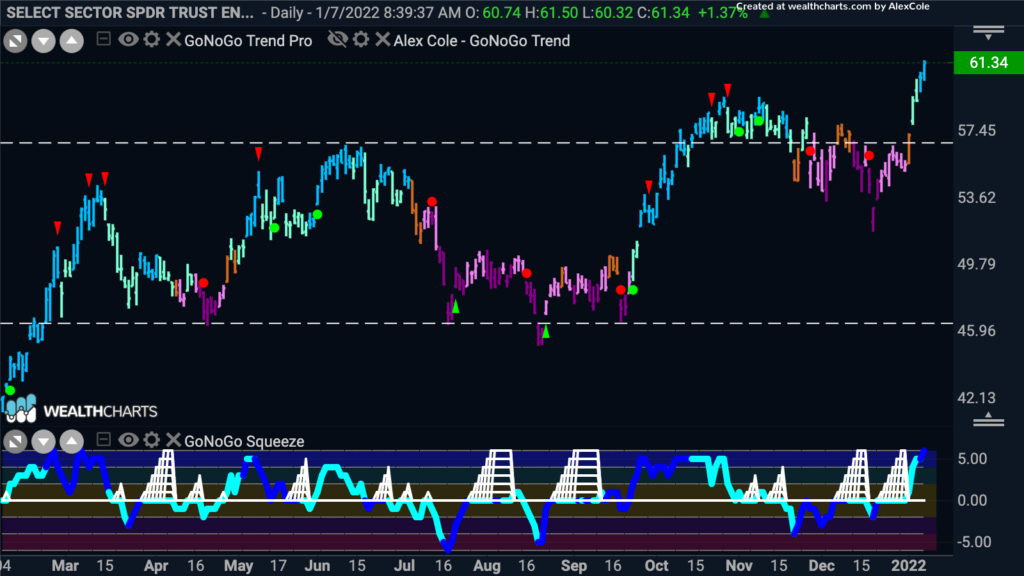Click the 45.96 price axis label

tap(976, 331)
